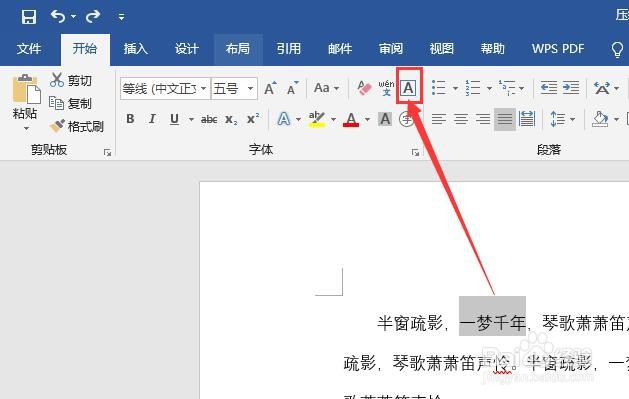Switch to the 布局 tab
629x399 pixels.
click(238, 49)
